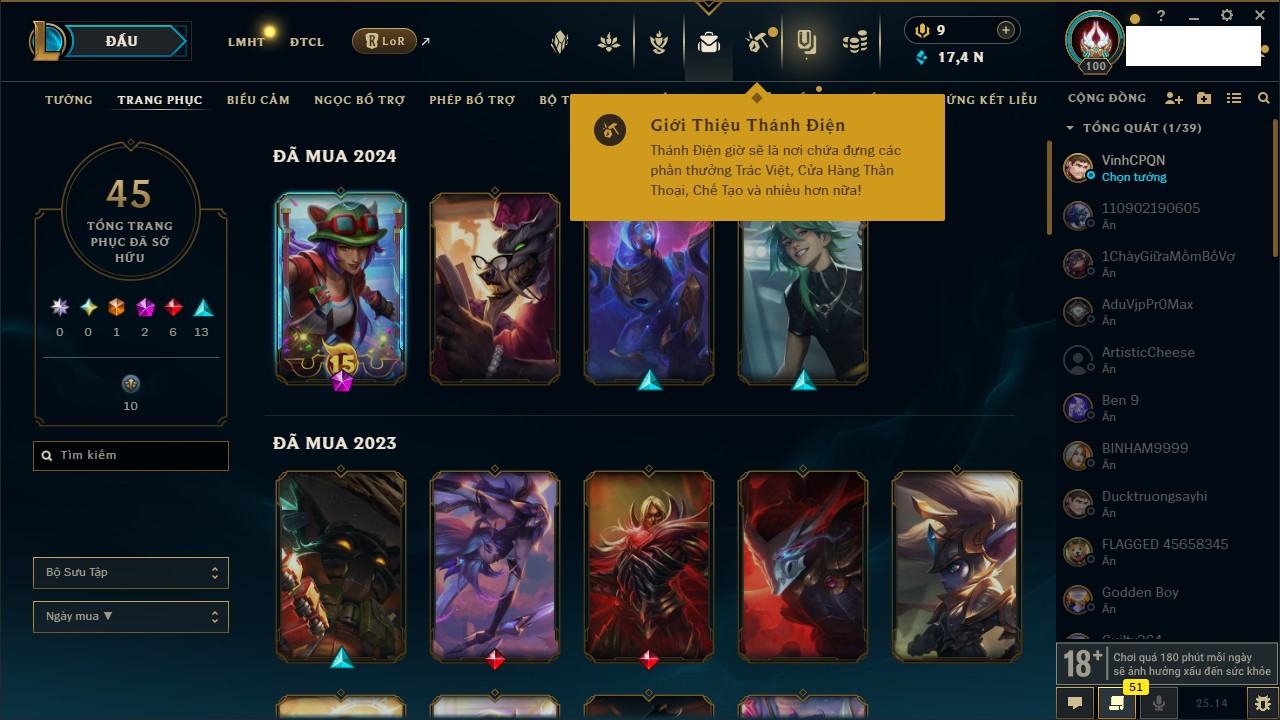1280x720 pixels.
Task: Open the friends list view options icon
Action: (1234, 99)
